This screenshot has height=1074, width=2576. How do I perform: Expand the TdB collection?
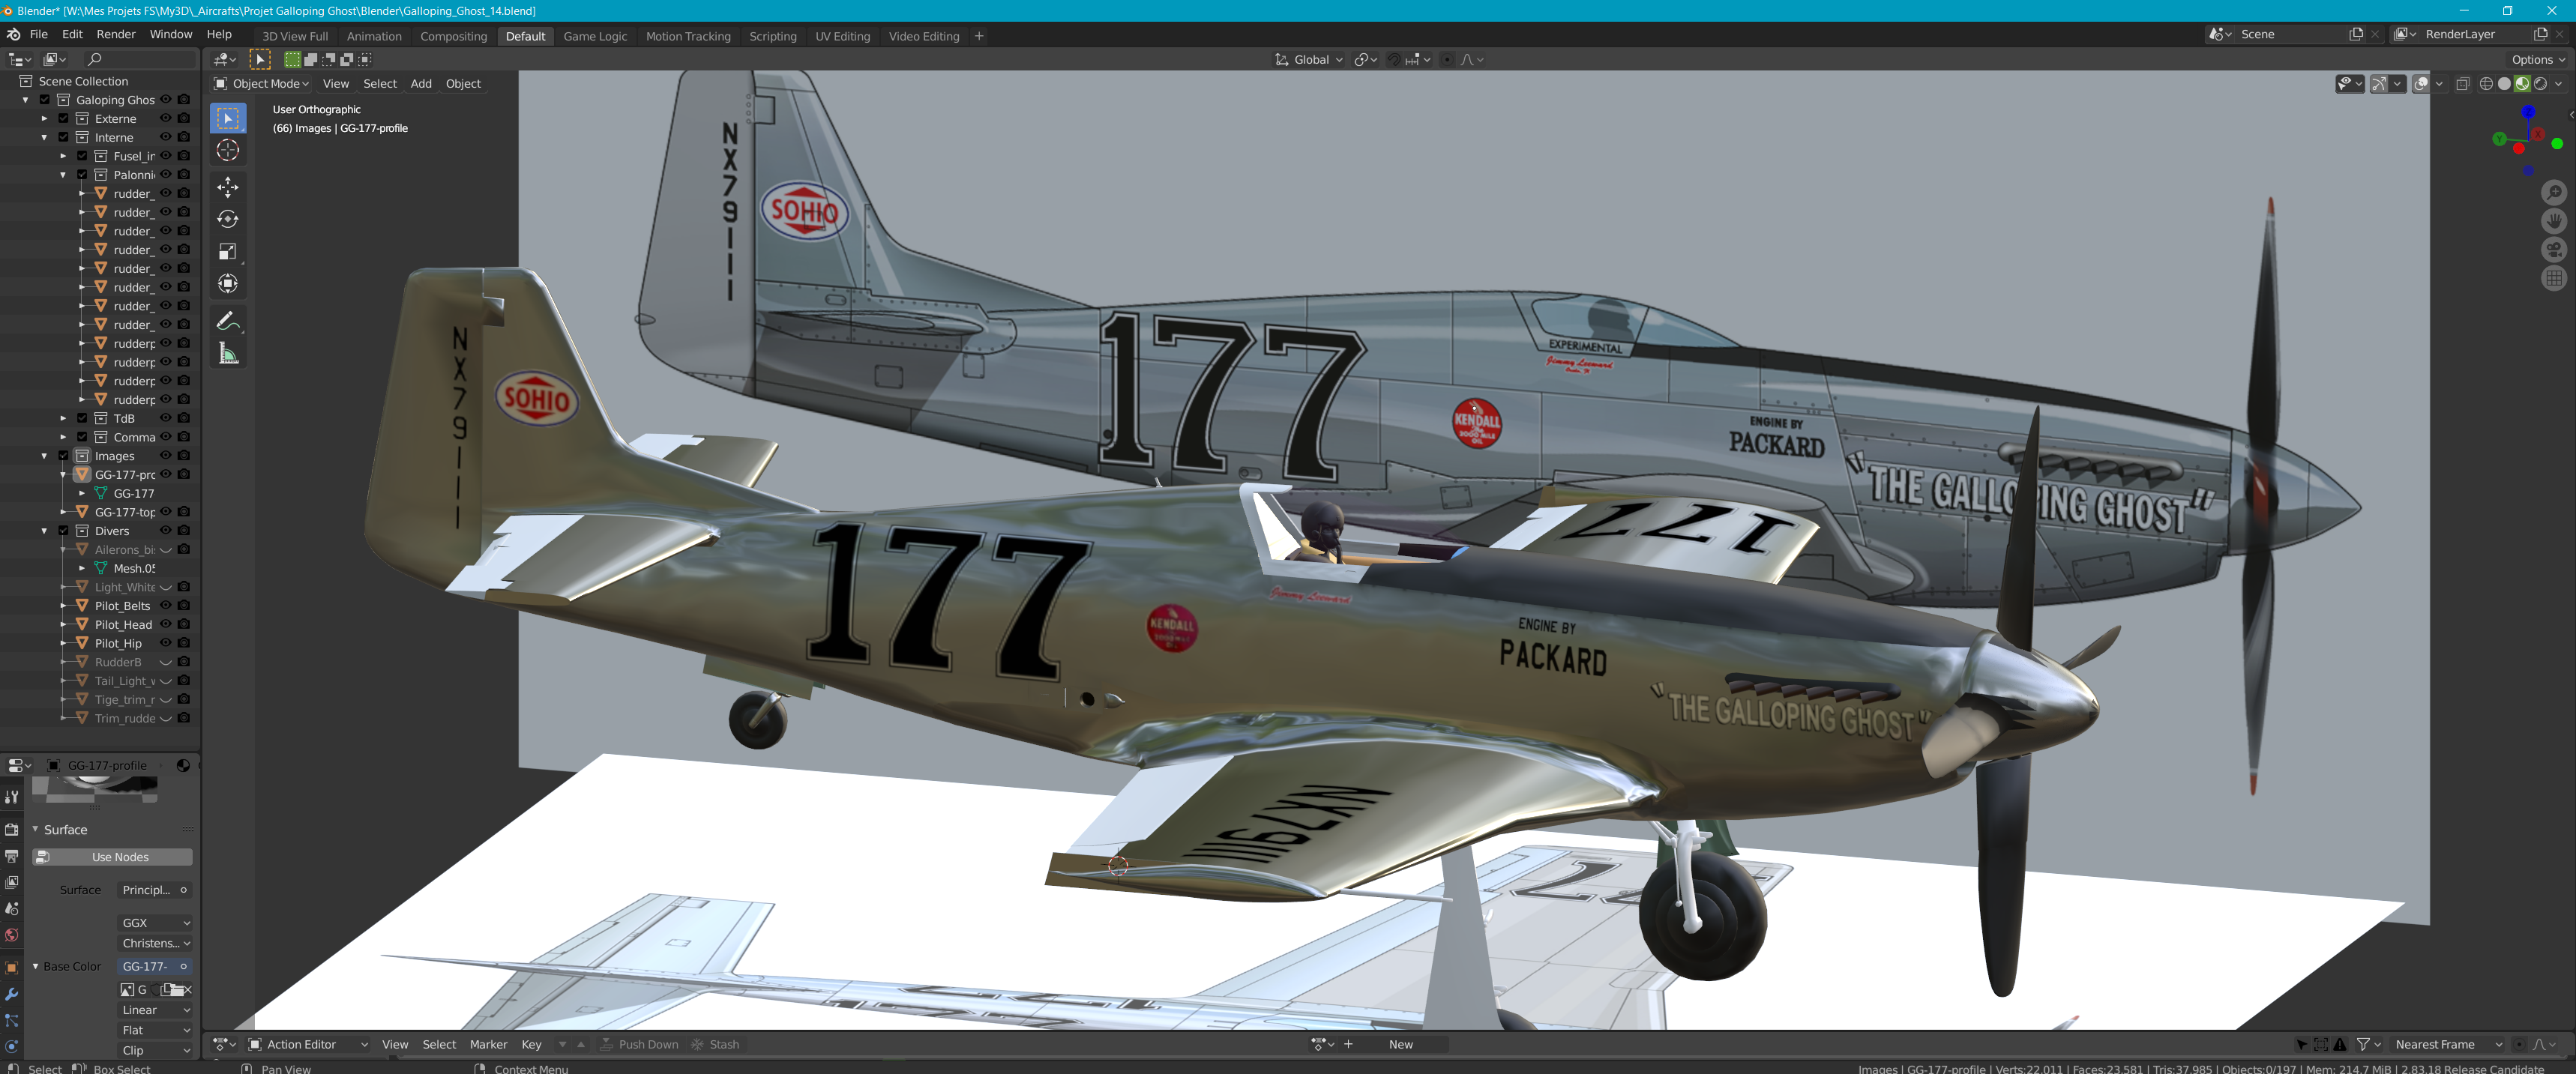click(63, 418)
